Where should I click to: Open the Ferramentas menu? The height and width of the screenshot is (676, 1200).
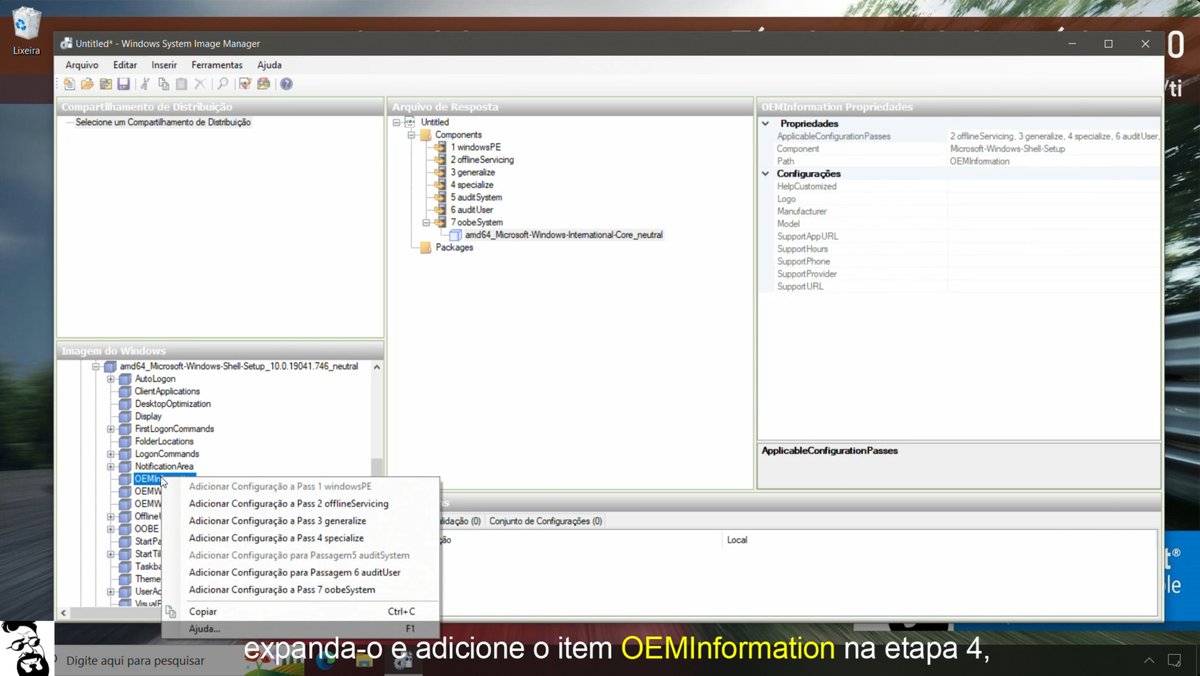[217, 65]
